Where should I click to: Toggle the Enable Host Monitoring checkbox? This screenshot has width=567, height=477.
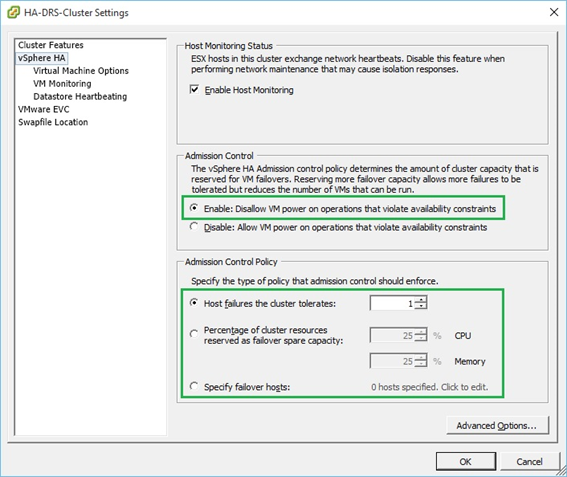point(194,89)
